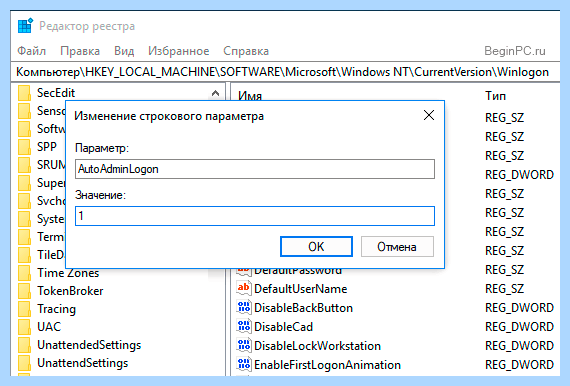The image size is (570, 386).
Task: Click the Отмена button
Action: [x=397, y=247]
